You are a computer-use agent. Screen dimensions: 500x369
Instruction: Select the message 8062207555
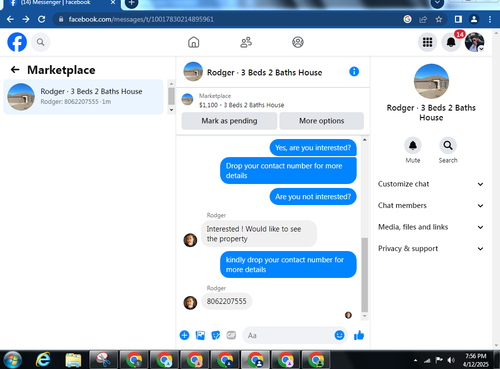pos(227,301)
